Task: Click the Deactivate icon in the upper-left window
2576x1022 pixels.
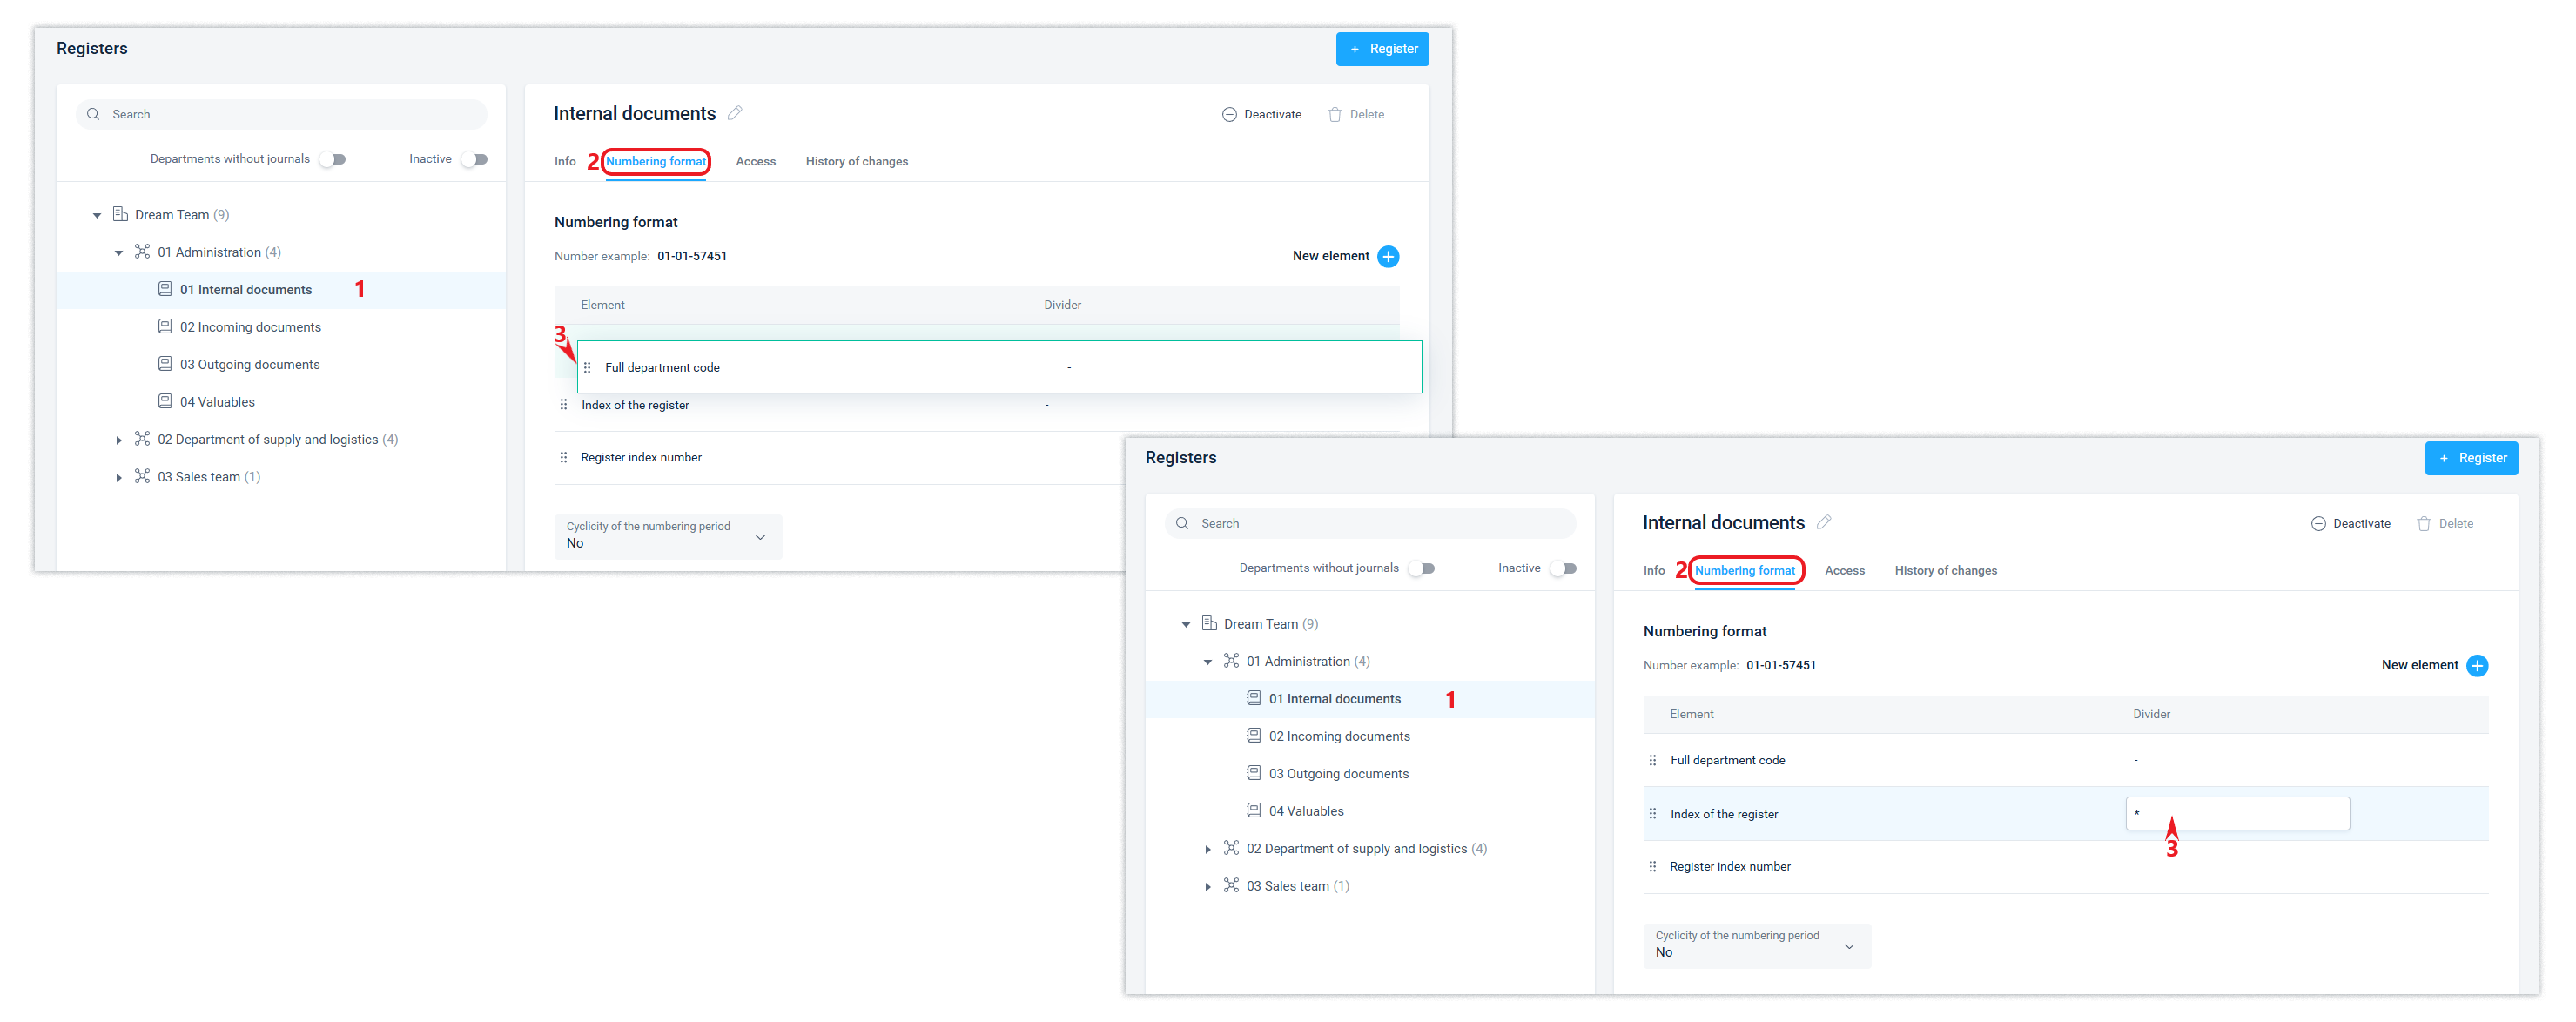Action: [x=1229, y=115]
